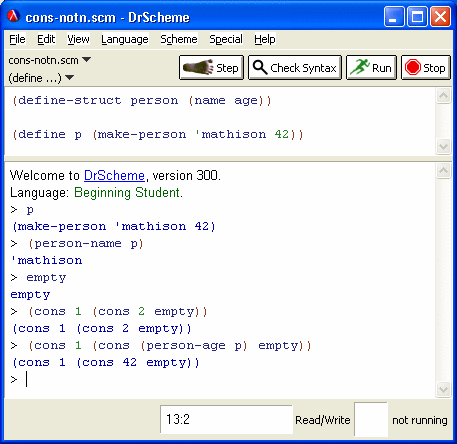Click the 'not running' status text
Viewport: 457px width, 444px height.
[x=420, y=420]
